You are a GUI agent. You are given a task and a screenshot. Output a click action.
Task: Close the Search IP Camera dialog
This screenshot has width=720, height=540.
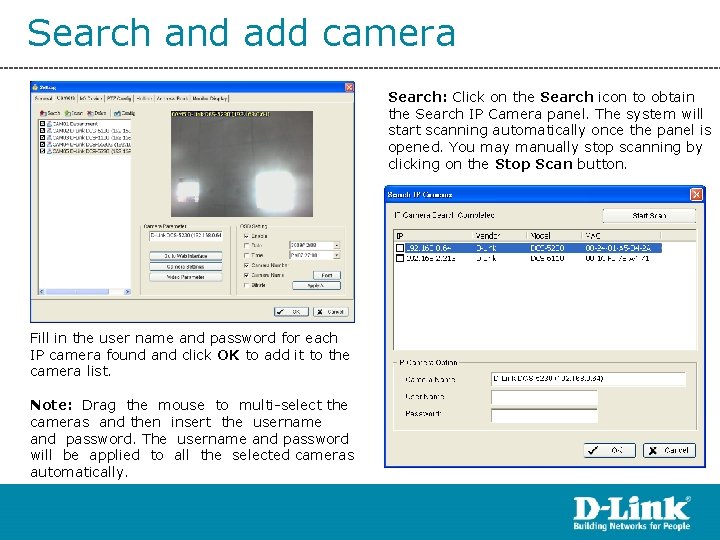point(696,195)
